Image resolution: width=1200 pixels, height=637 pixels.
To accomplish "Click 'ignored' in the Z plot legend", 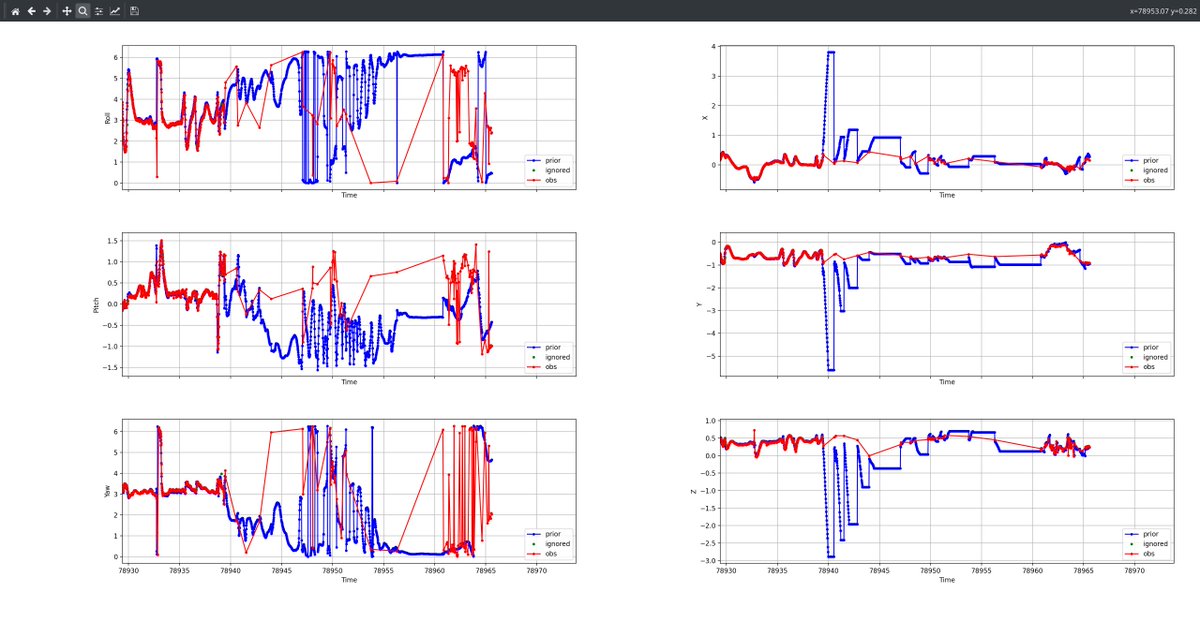I will click(1155, 544).
